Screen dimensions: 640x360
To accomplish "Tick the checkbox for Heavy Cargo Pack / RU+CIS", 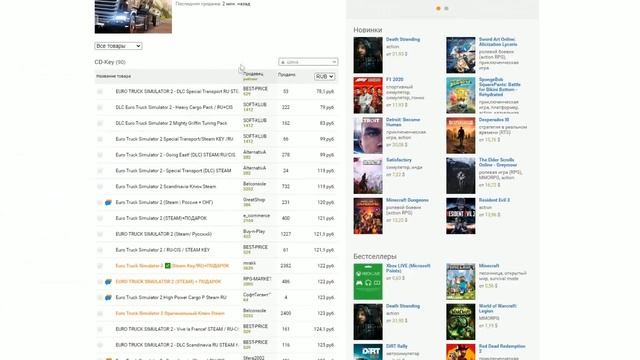I will point(100,107).
